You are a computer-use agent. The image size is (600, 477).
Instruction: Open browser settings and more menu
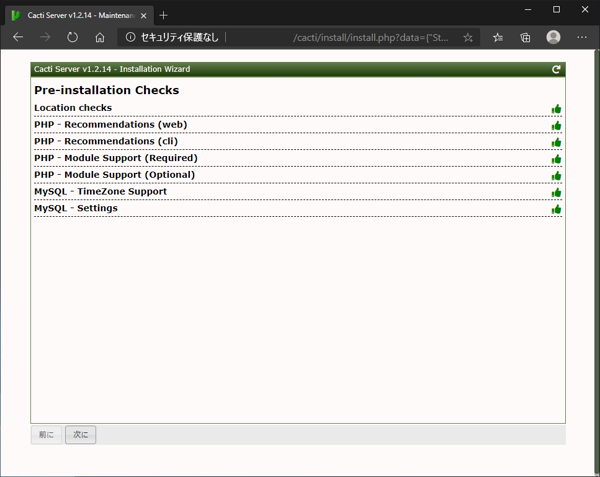[582, 37]
